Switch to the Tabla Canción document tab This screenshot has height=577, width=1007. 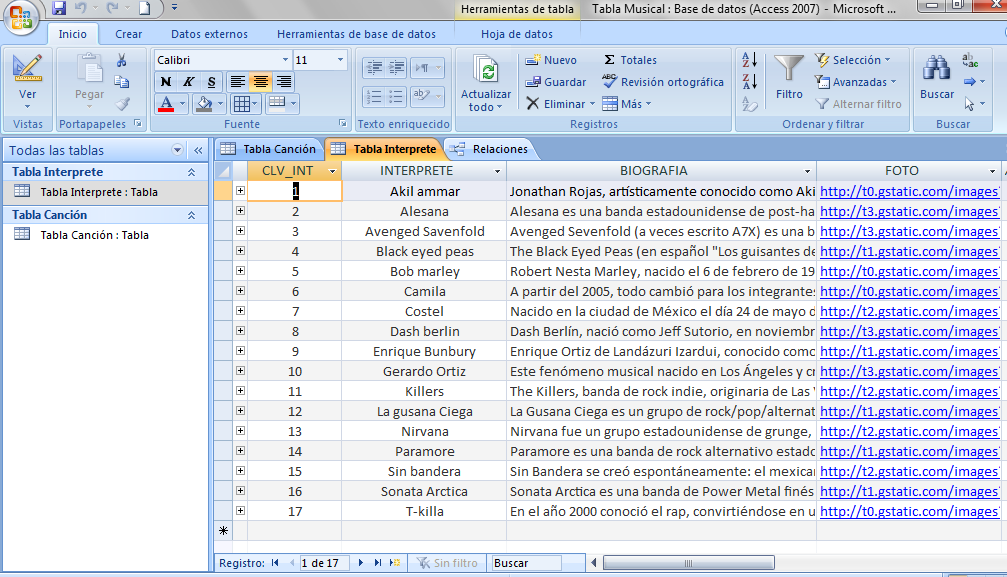coord(269,149)
